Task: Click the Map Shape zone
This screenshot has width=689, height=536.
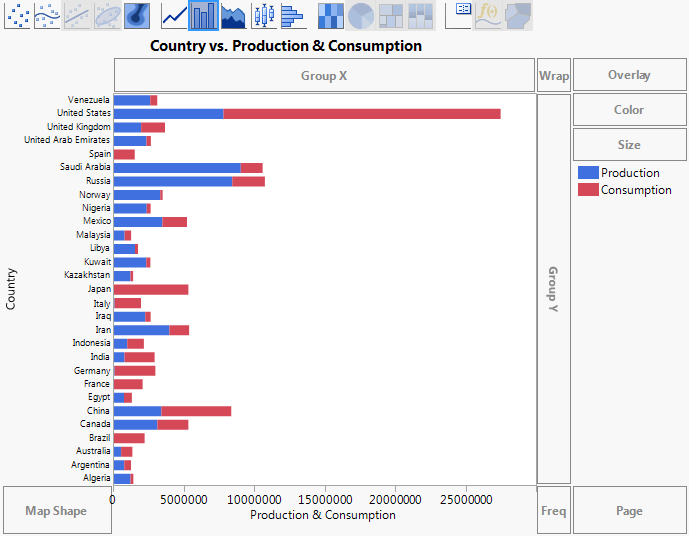Action: point(56,511)
